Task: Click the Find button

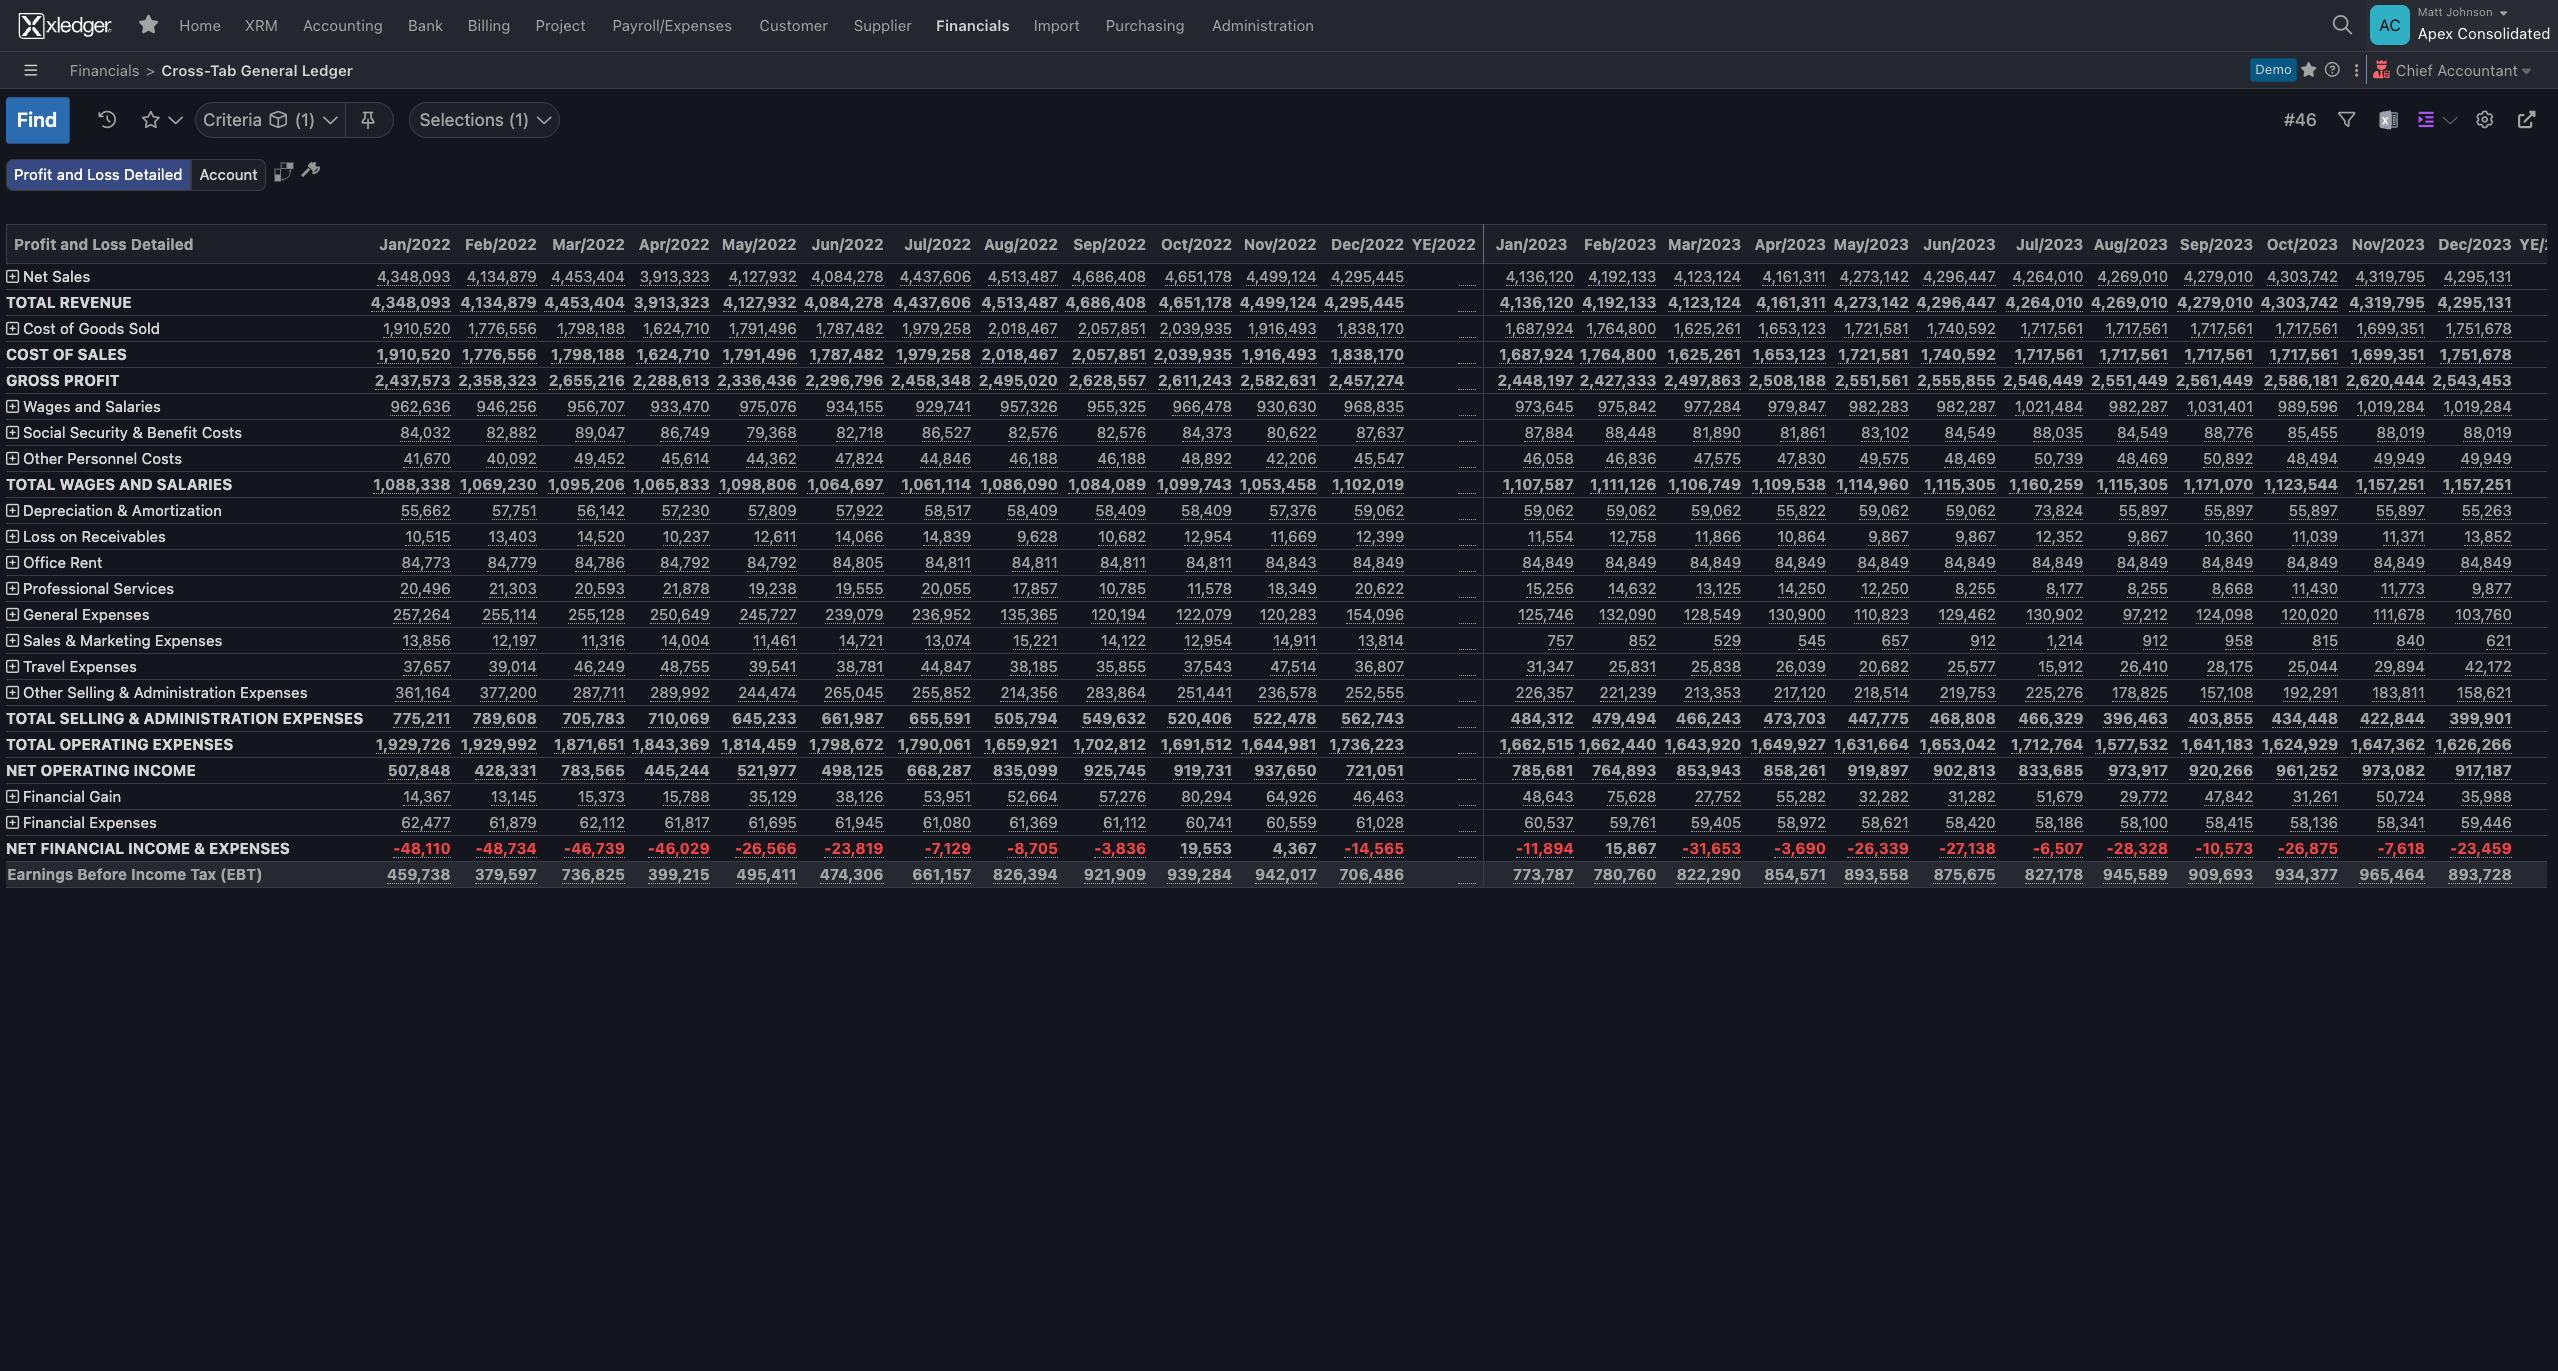Action: click(37, 119)
